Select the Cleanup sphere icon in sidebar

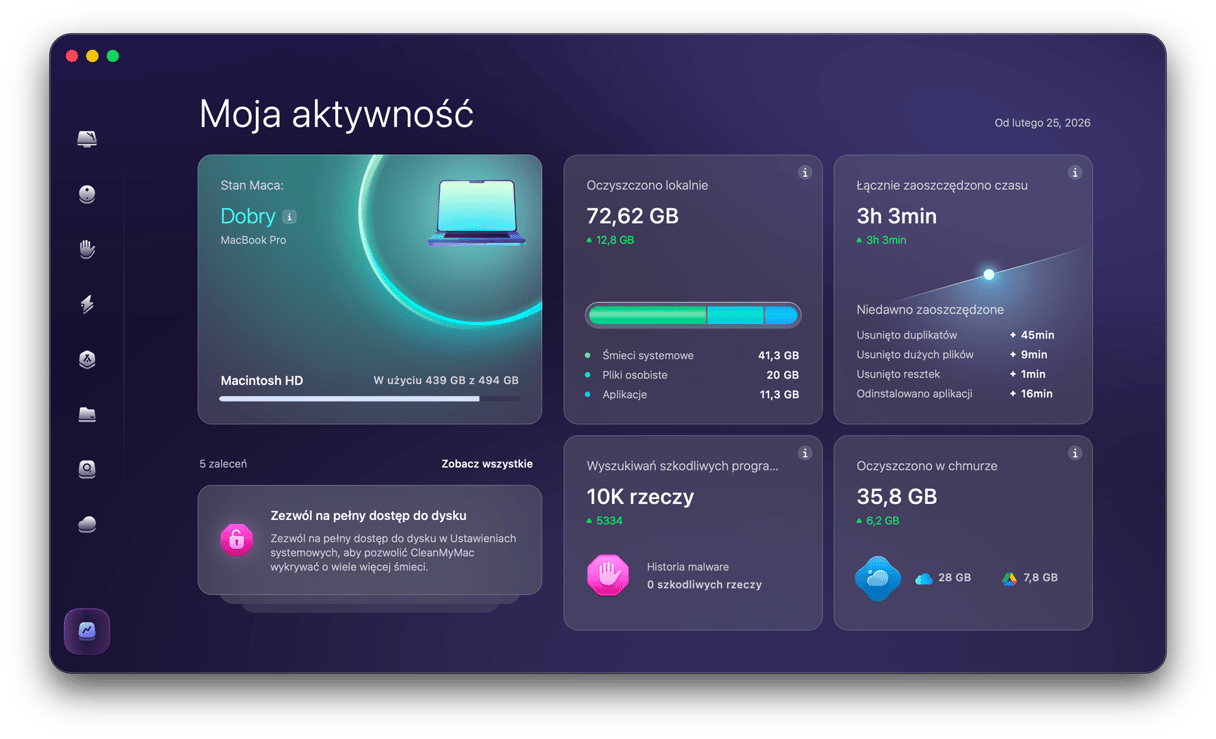point(87,194)
